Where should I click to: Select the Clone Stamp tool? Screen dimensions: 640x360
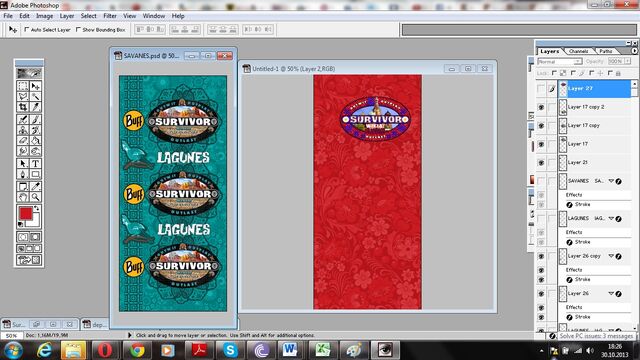pyautogui.click(x=23, y=130)
